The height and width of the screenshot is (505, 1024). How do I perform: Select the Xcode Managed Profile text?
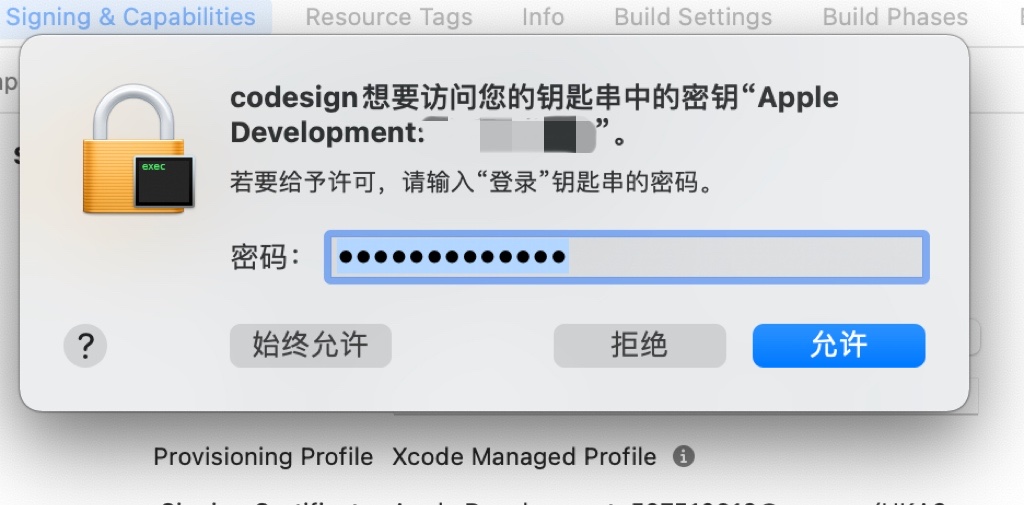524,457
